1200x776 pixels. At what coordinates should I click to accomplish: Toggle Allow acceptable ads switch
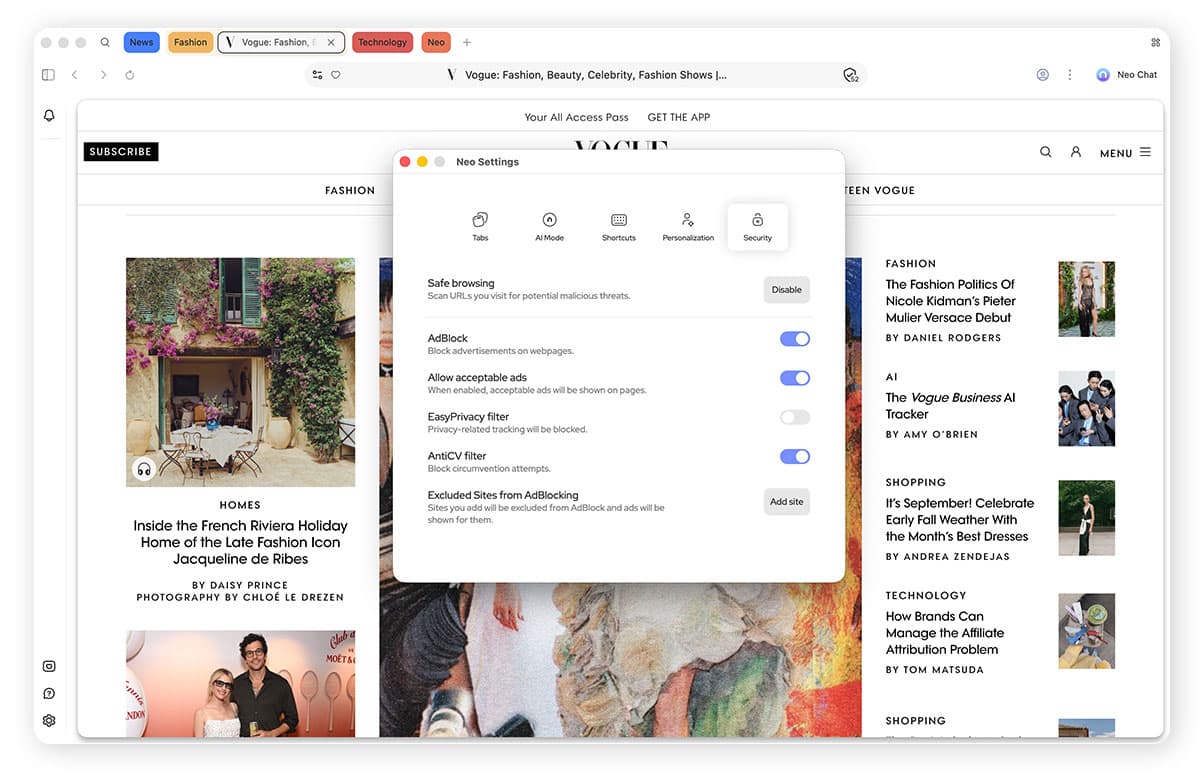[x=795, y=378]
